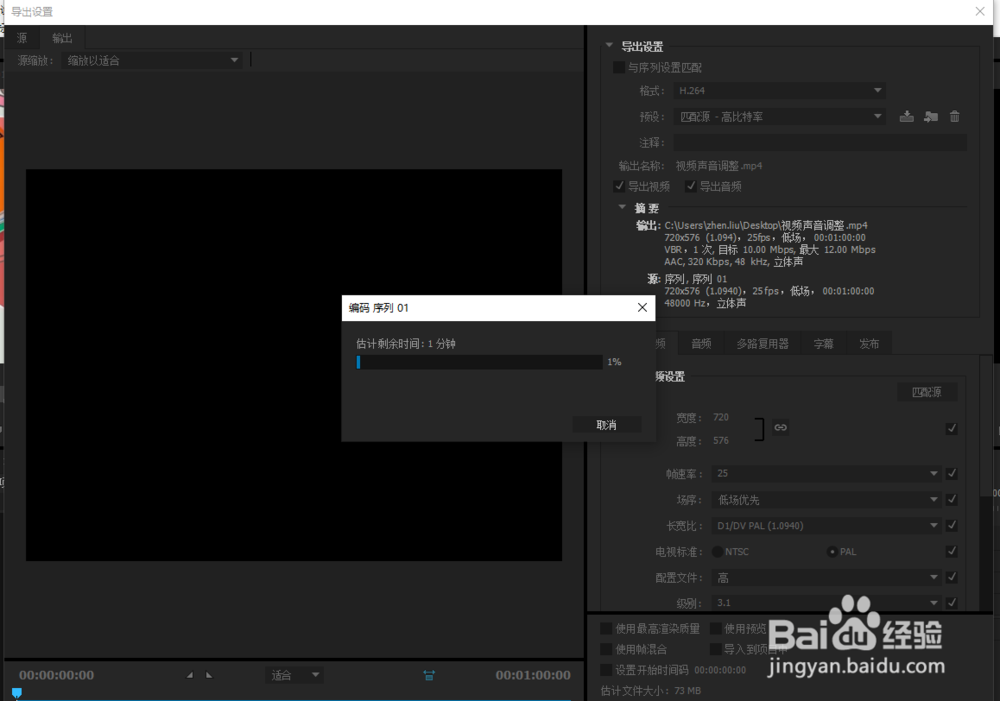Click the black video preview area
The height and width of the screenshot is (701, 1000).
coord(294,365)
